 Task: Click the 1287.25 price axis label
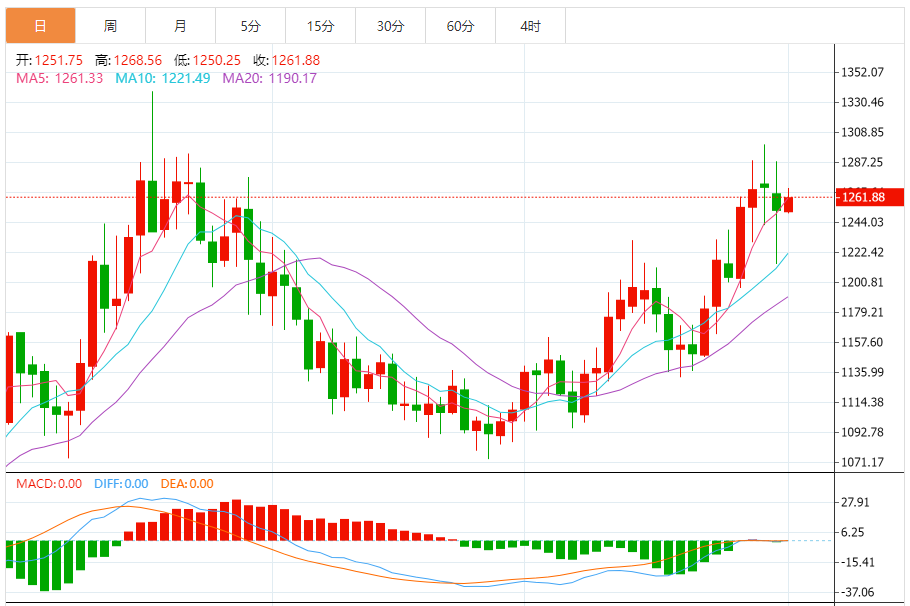(862, 162)
